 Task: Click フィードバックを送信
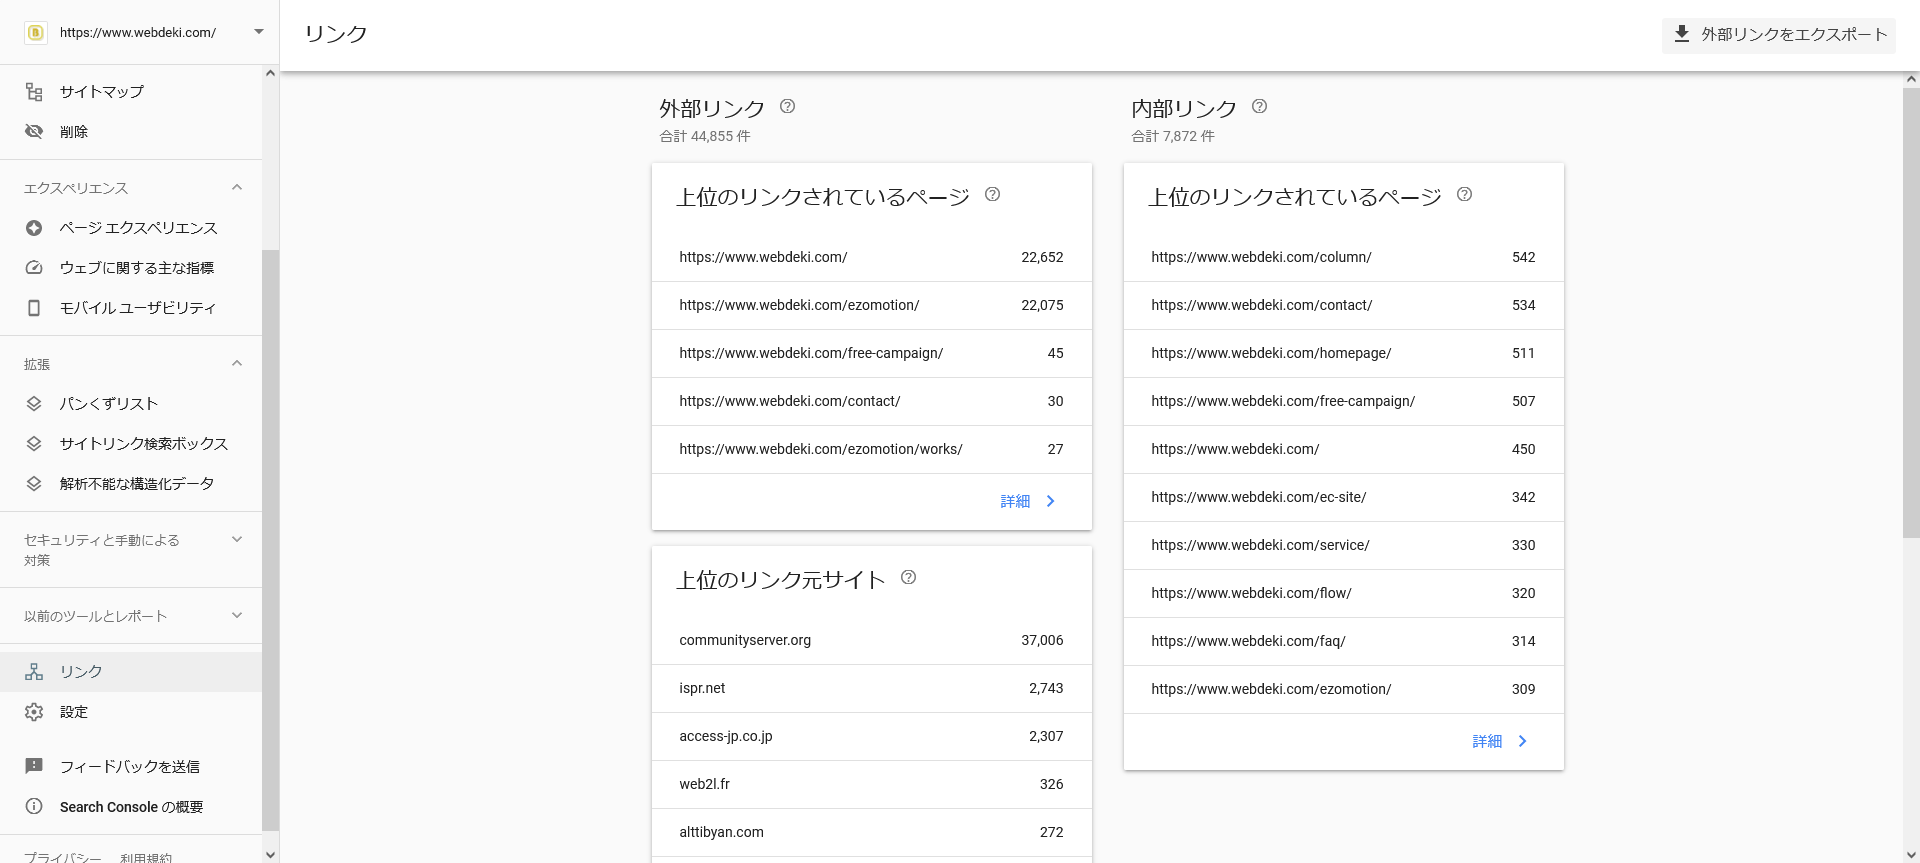(131, 766)
